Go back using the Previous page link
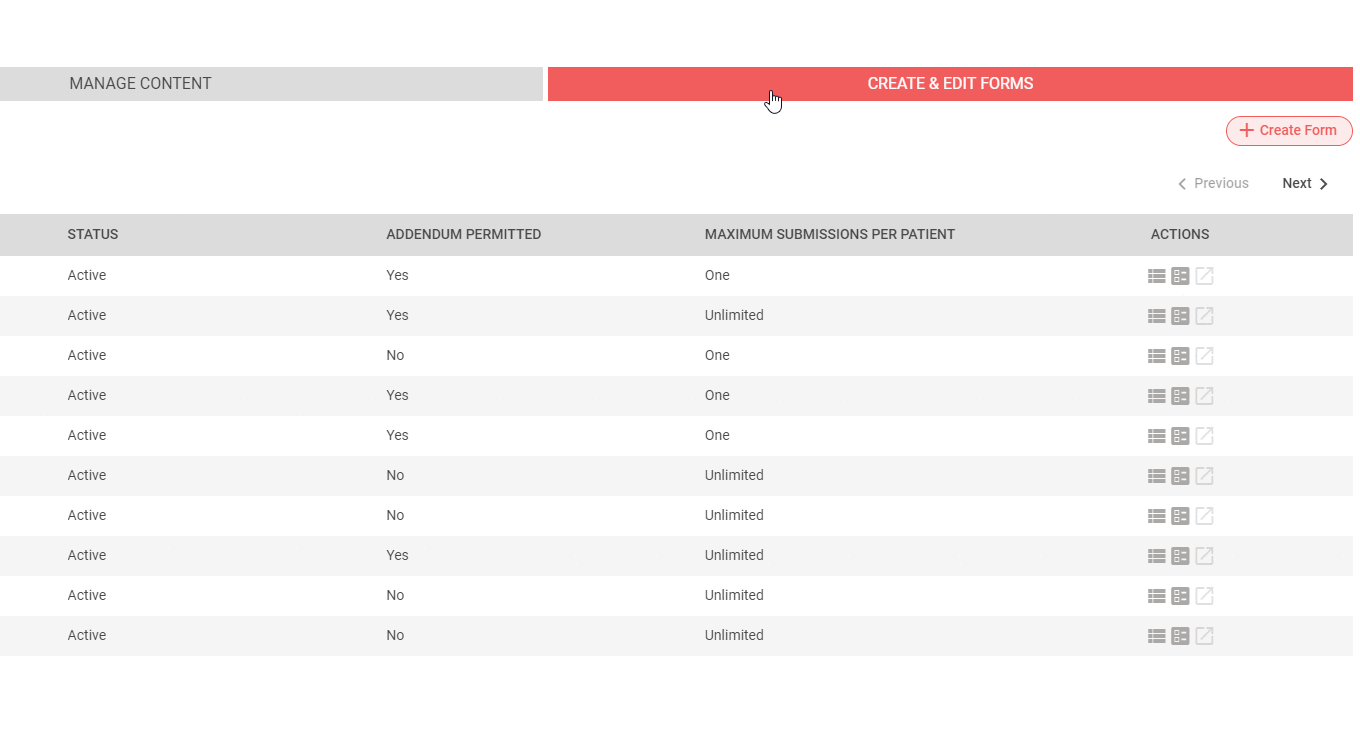This screenshot has height=730, width=1360. click(1213, 184)
